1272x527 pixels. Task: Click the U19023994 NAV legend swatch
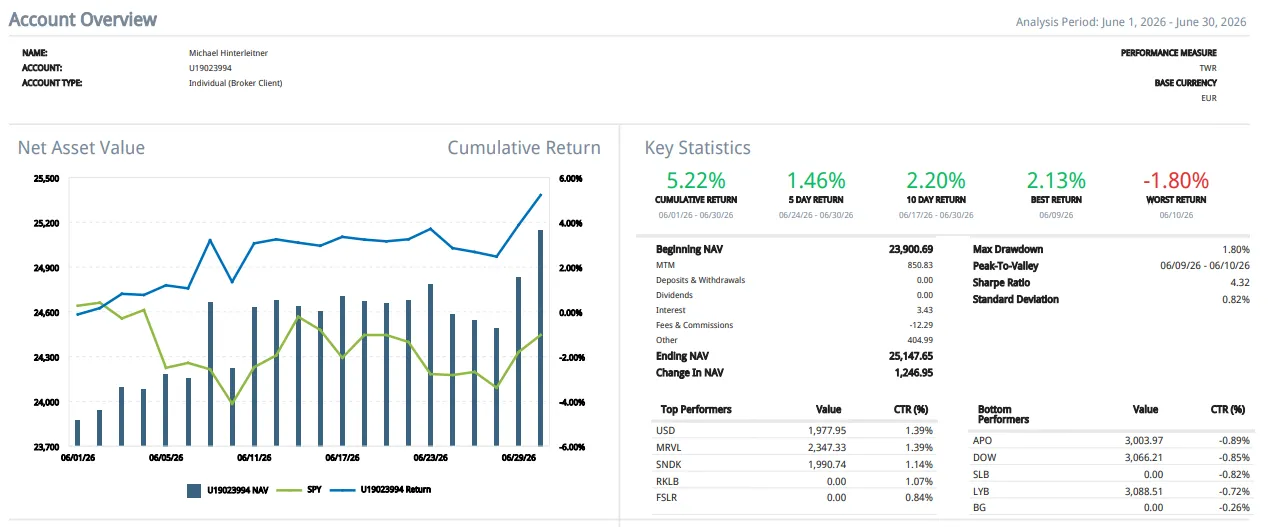point(194,490)
